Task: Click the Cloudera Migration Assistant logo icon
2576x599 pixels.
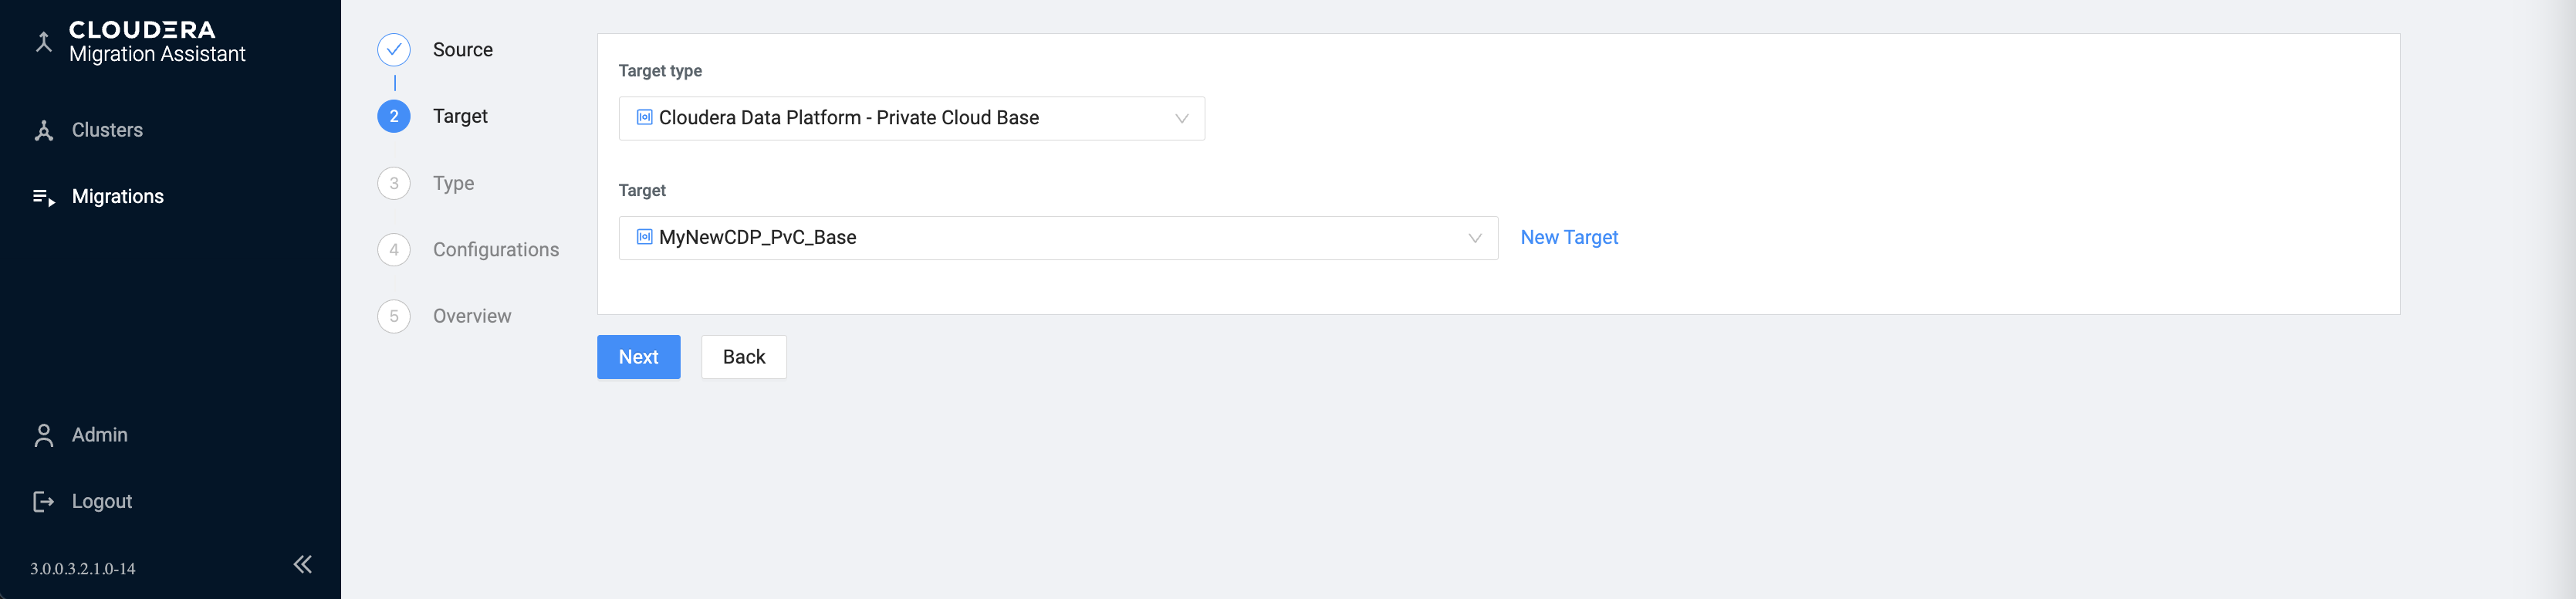Action: (43, 42)
